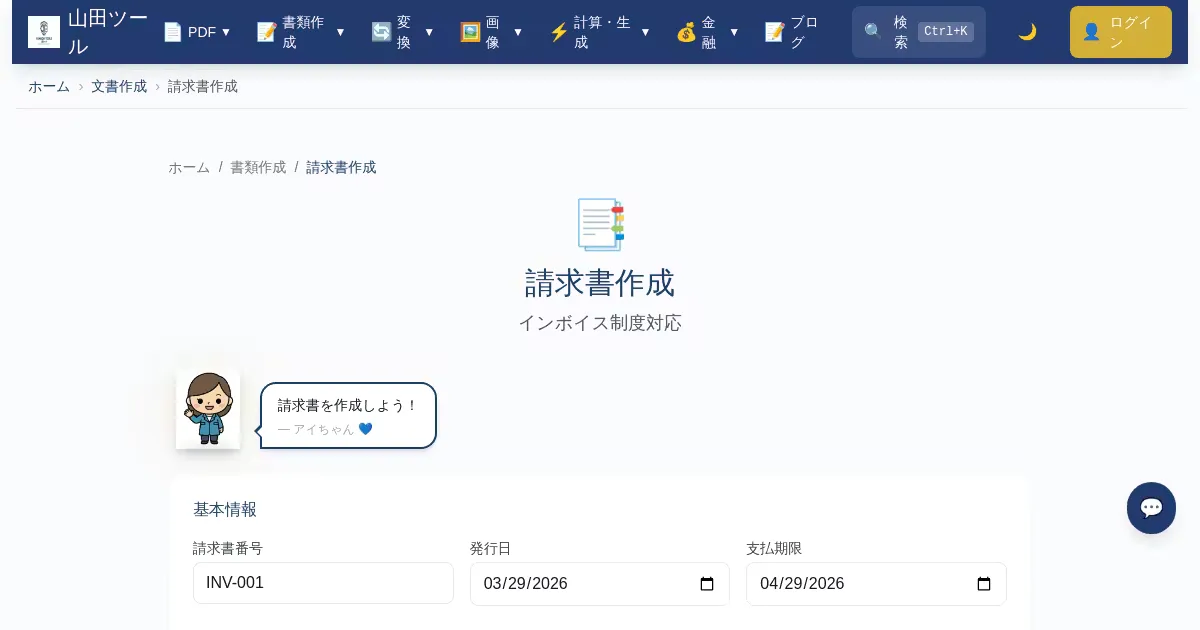Expand the 金融 navigation menu
Image resolution: width=1200 pixels, height=630 pixels.
pyautogui.click(x=709, y=32)
